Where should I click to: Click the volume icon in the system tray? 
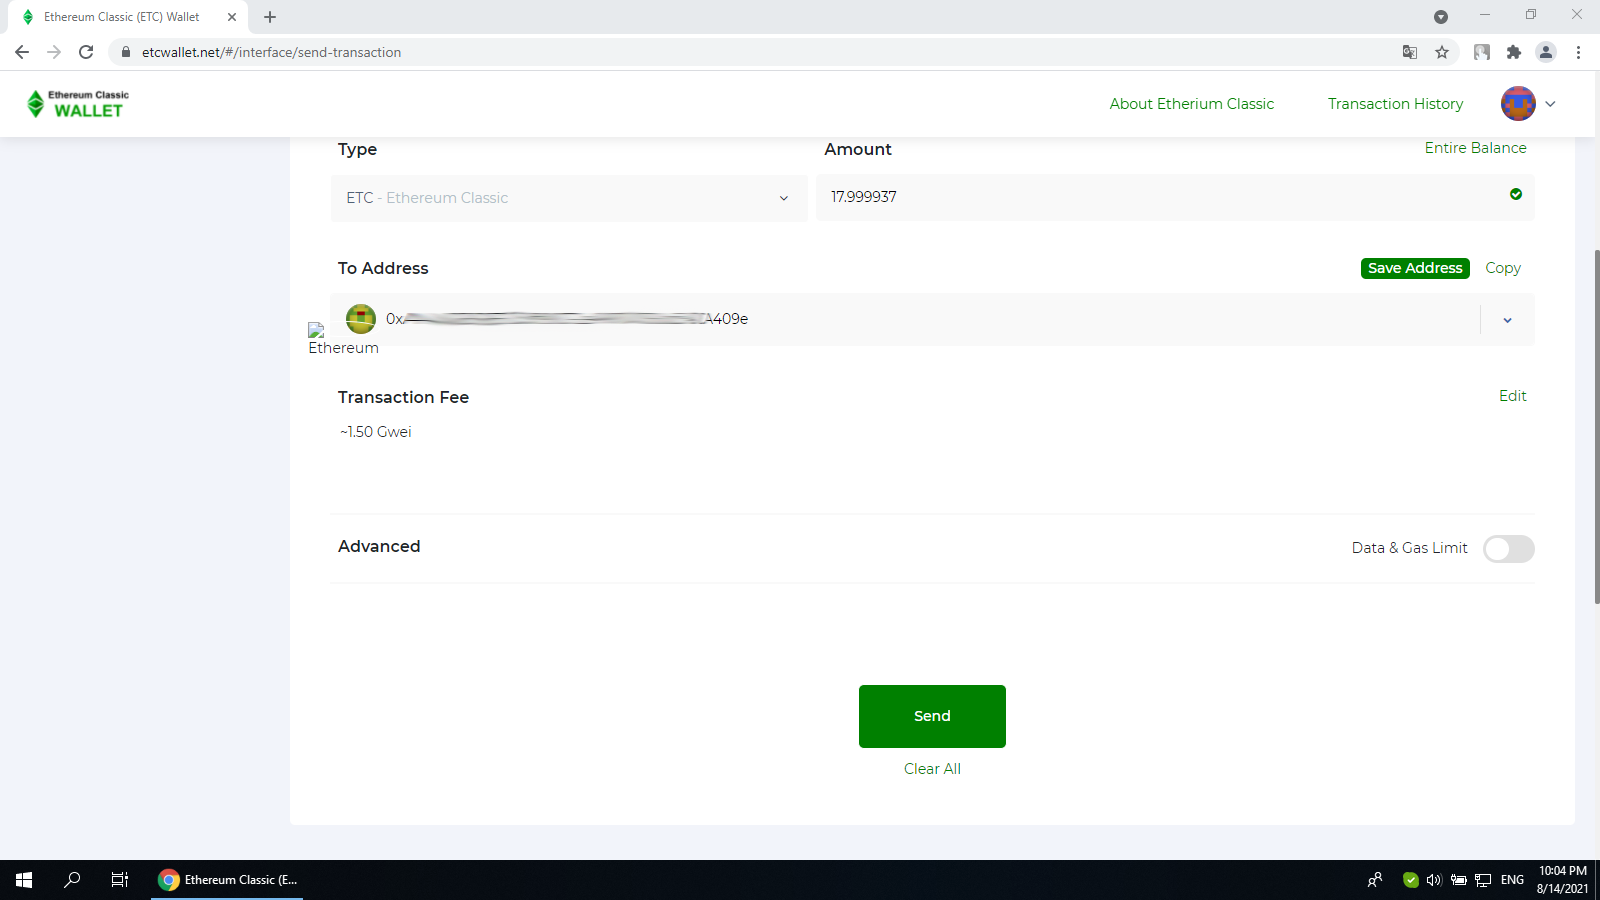1435,880
